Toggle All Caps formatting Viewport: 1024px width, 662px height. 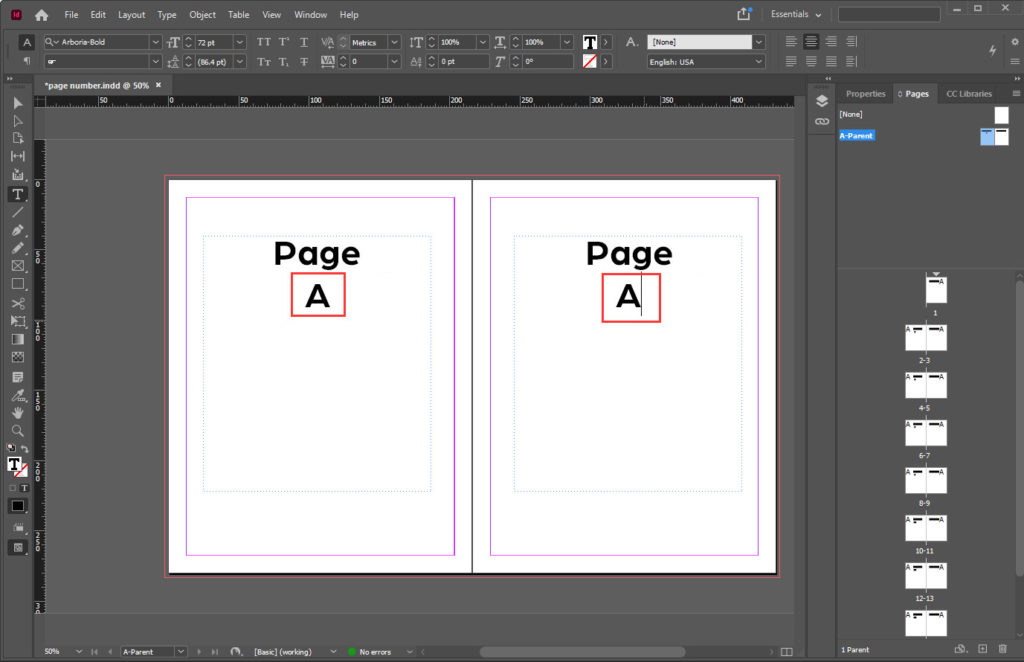point(263,42)
